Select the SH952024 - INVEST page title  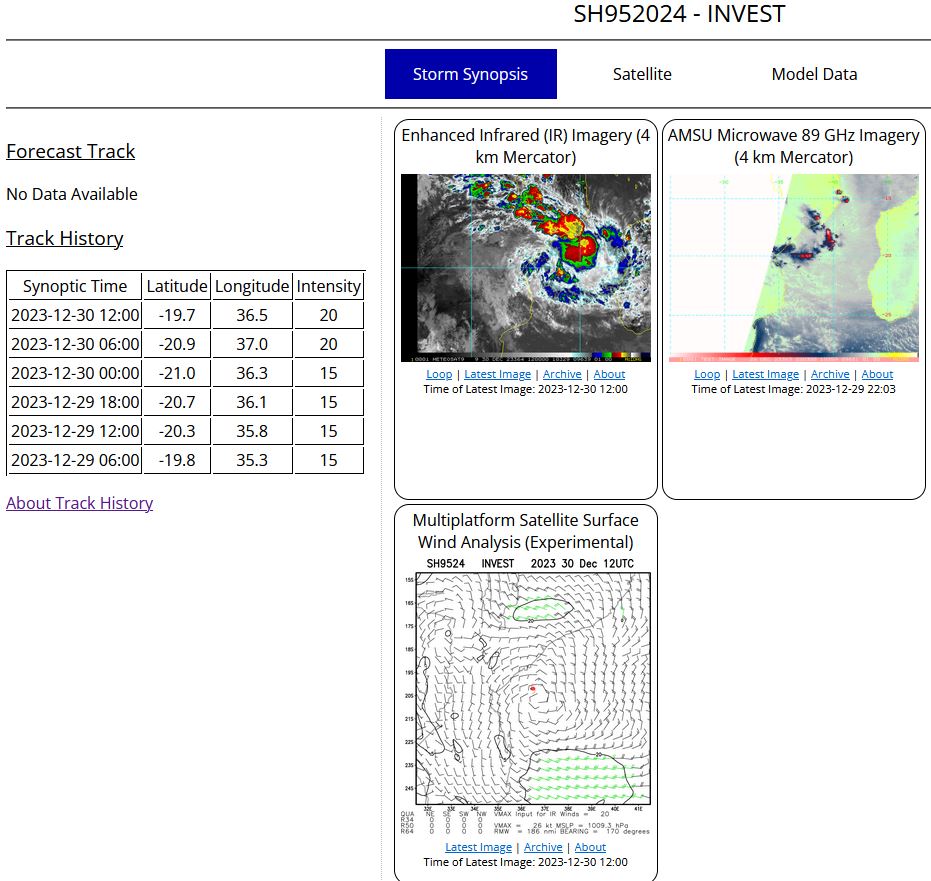click(x=679, y=14)
